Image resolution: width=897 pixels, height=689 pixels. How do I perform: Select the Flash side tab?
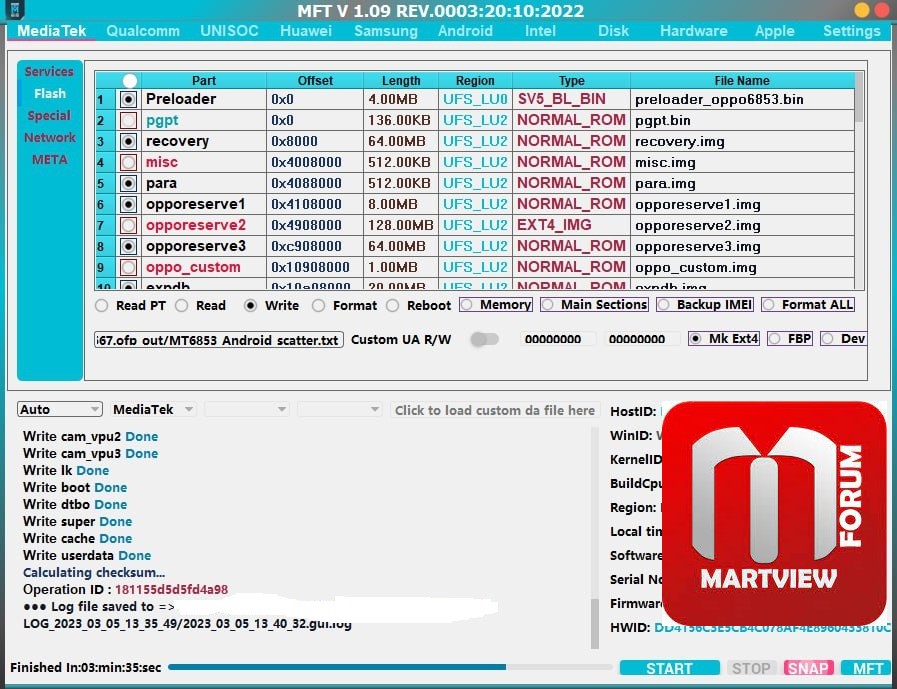50,93
